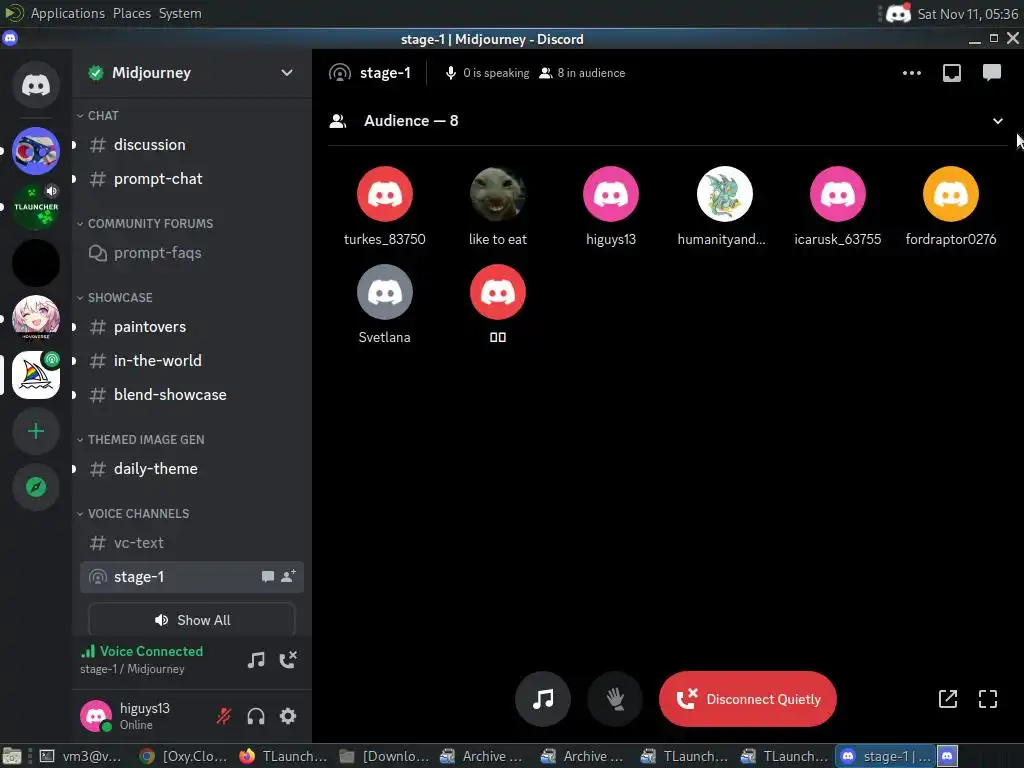
Task: Open Explore Discoverable Servers compass icon
Action: pyautogui.click(x=36, y=487)
